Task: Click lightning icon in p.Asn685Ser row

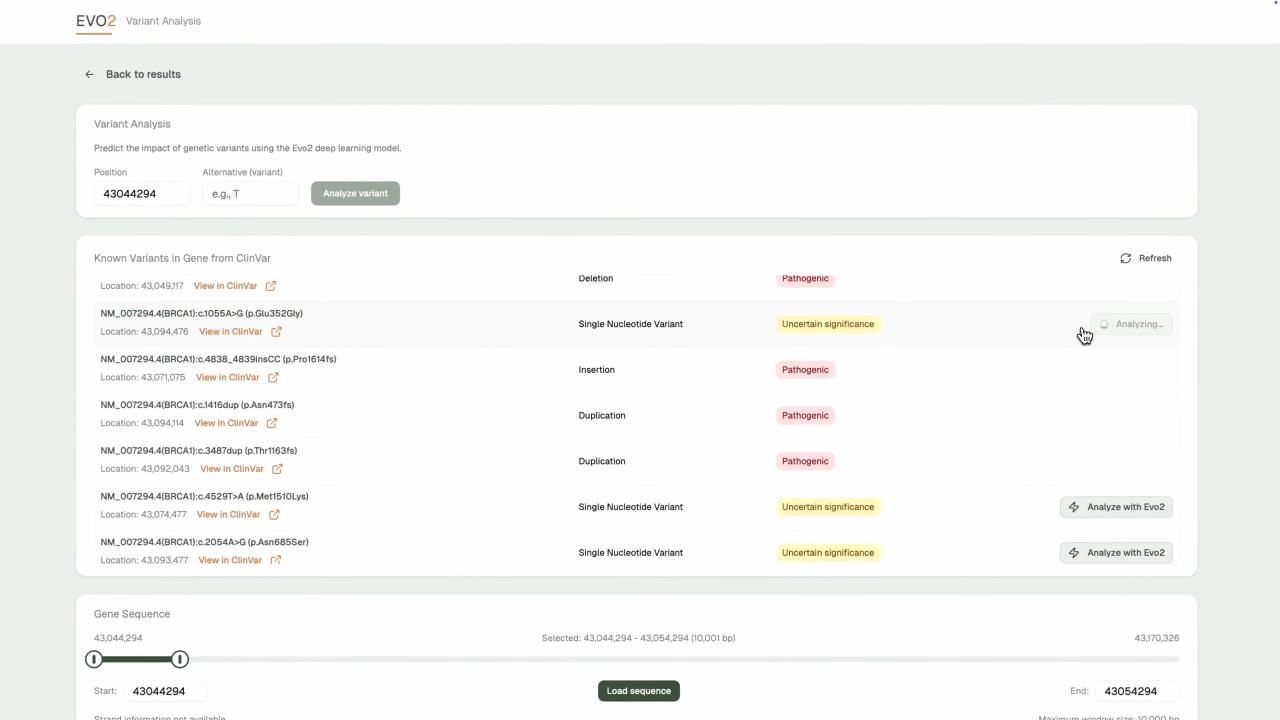Action: [1074, 553]
